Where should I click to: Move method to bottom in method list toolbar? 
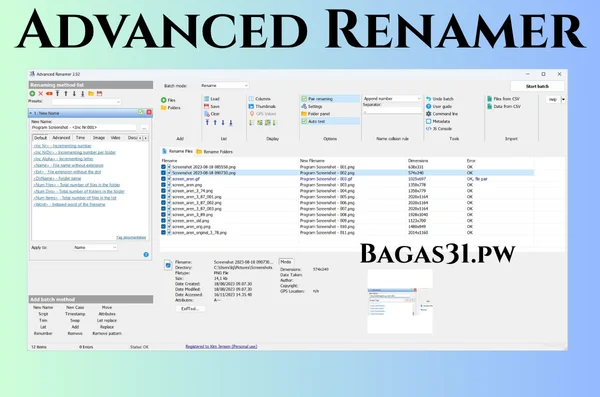pos(82,93)
